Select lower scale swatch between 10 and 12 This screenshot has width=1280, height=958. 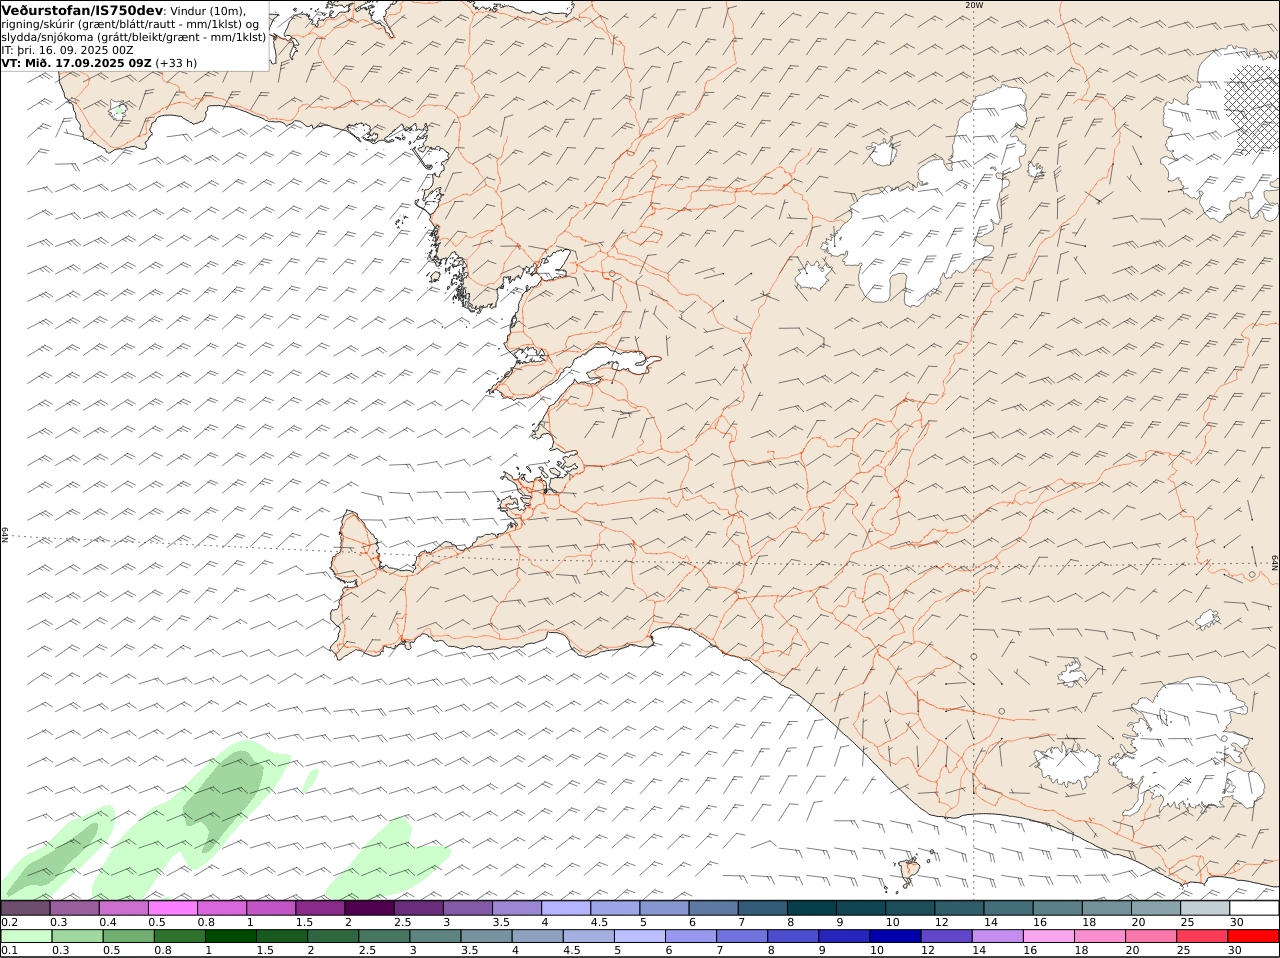pyautogui.click(x=894, y=936)
